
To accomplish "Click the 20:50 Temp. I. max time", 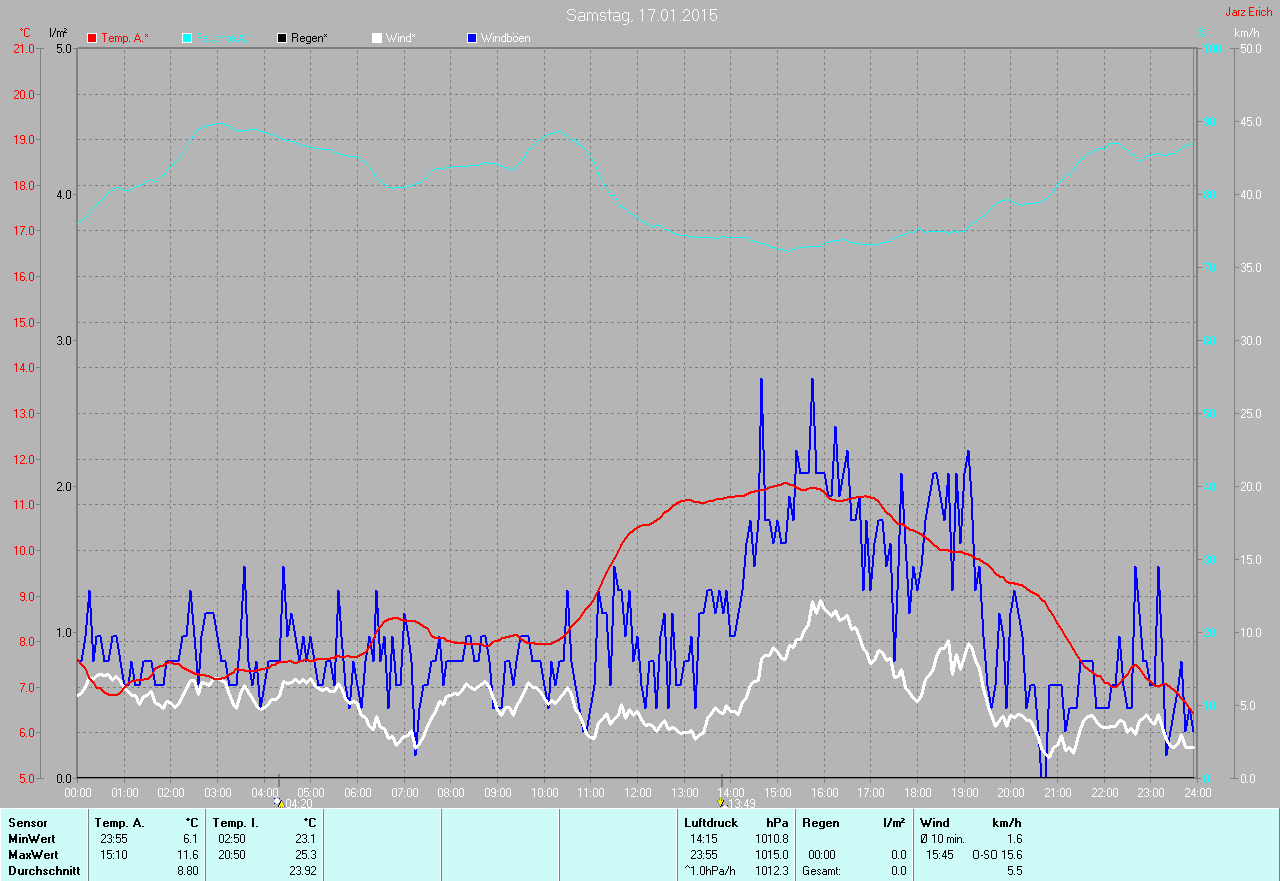I will [232, 855].
